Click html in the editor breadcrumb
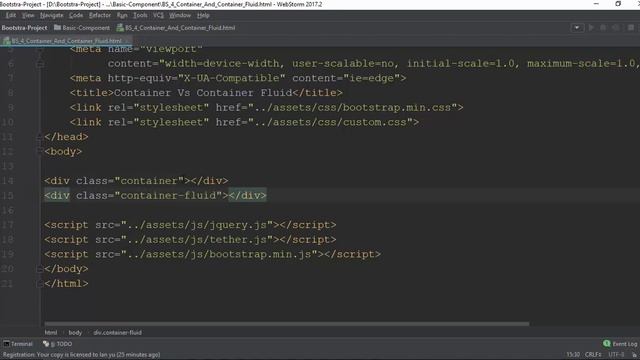 pos(51,333)
